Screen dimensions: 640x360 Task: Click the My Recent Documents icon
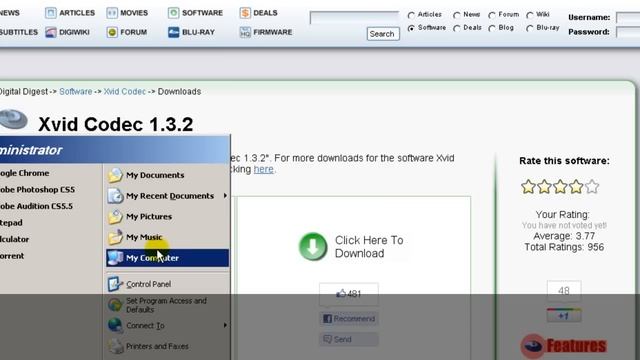point(115,196)
